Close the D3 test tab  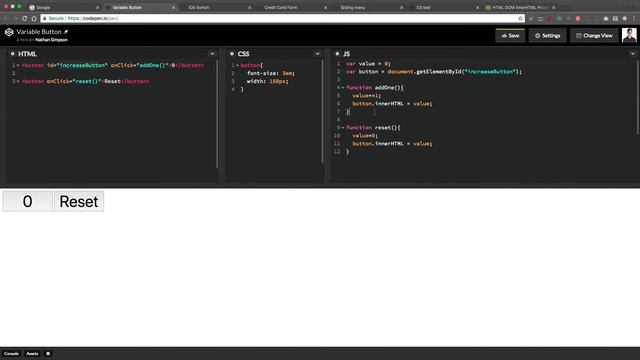477,7
